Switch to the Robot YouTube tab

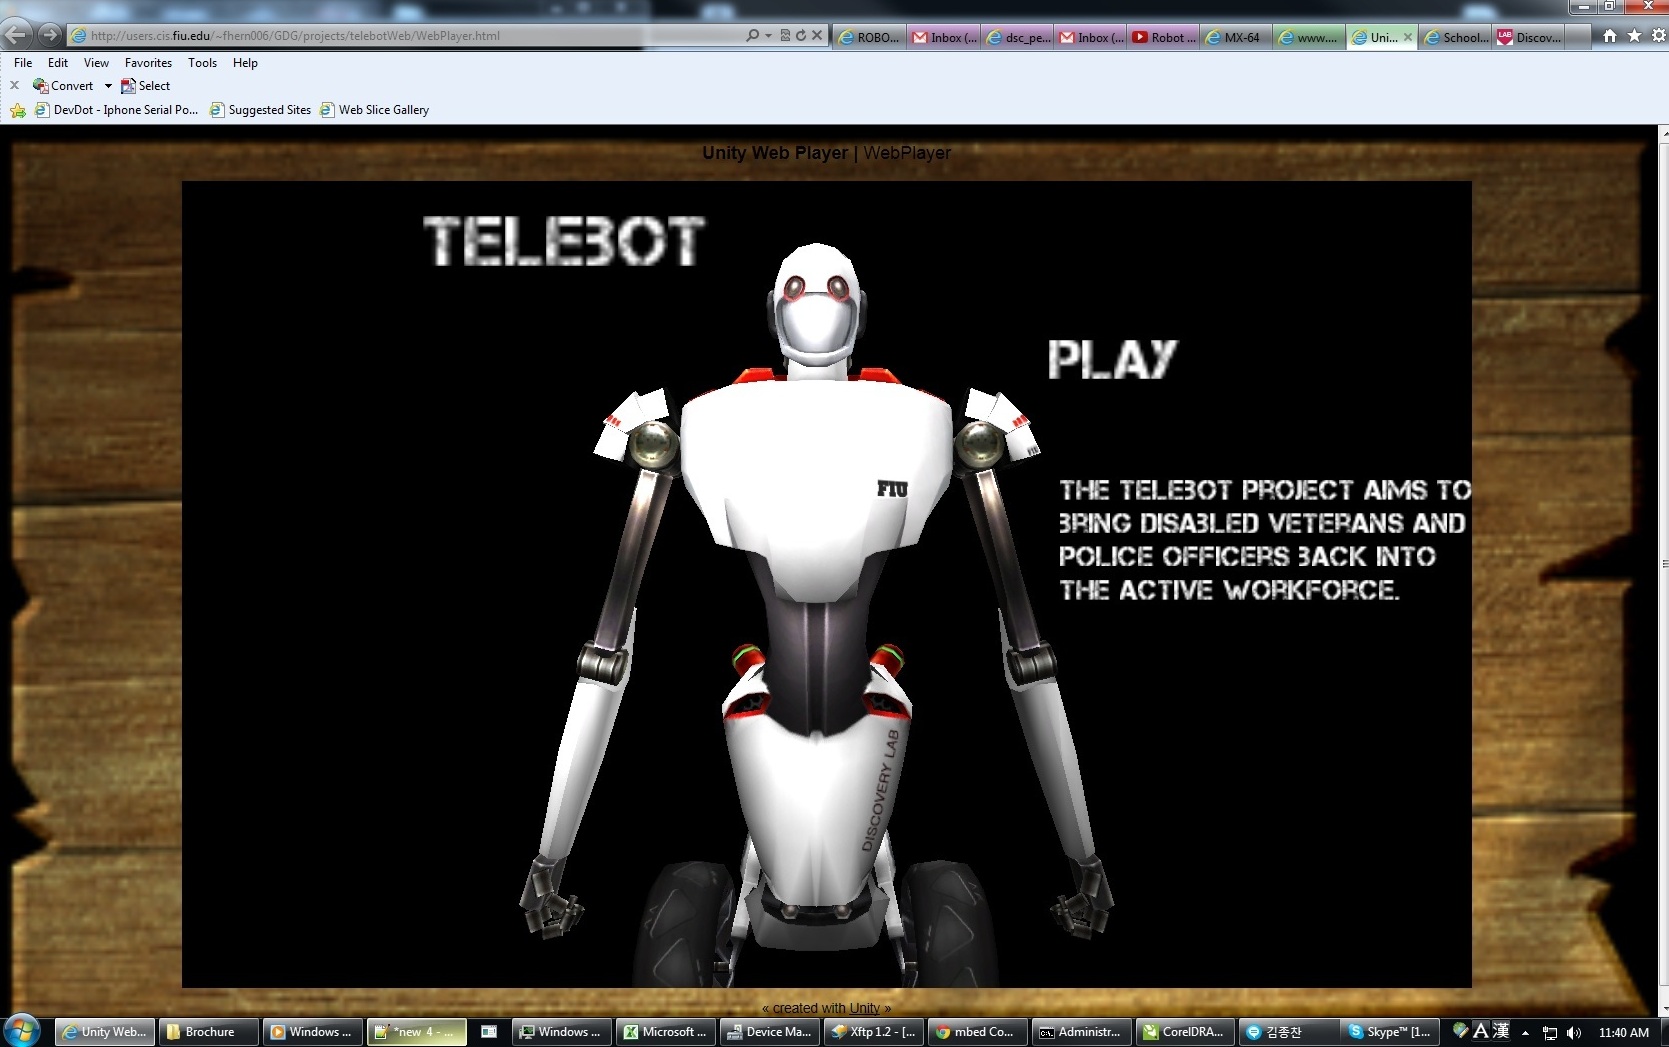(x=1164, y=37)
